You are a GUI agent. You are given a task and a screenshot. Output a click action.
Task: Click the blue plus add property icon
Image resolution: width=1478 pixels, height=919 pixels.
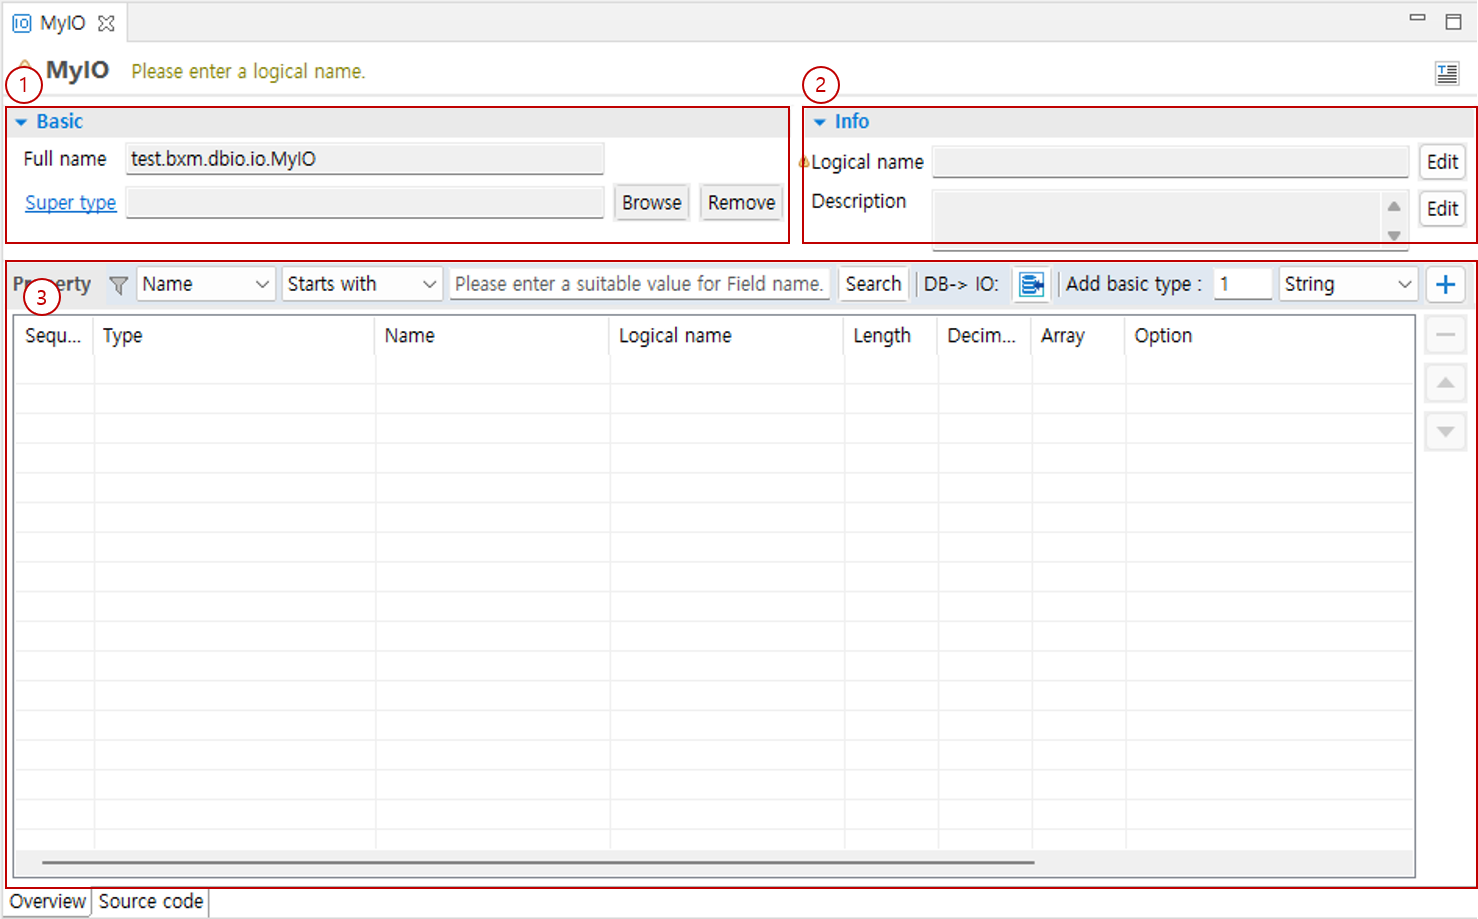[x=1445, y=285]
